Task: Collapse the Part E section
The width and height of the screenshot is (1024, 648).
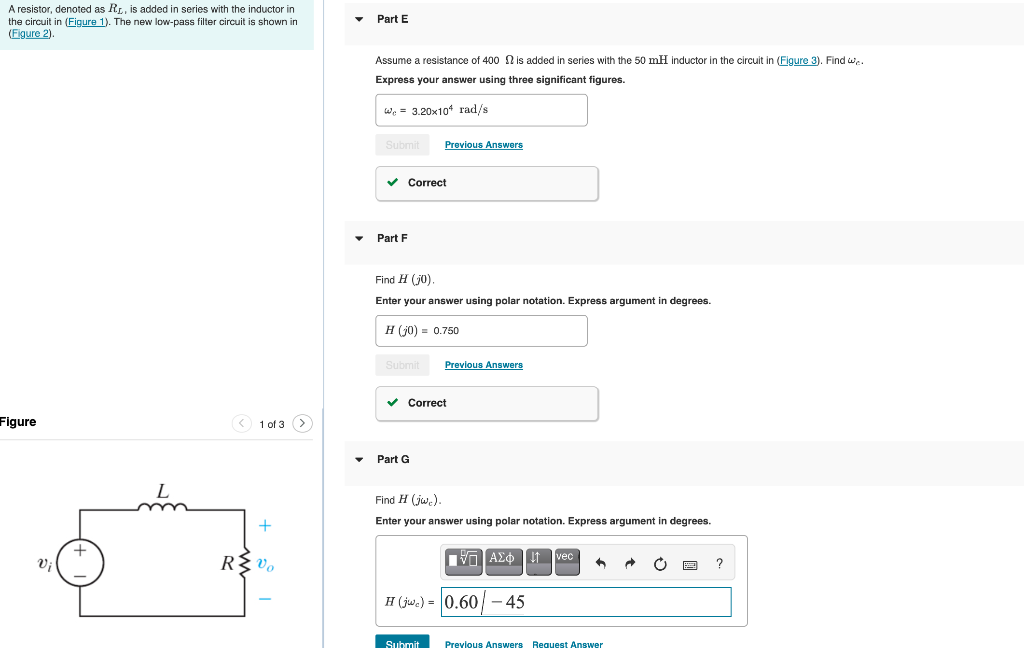Action: tap(358, 19)
